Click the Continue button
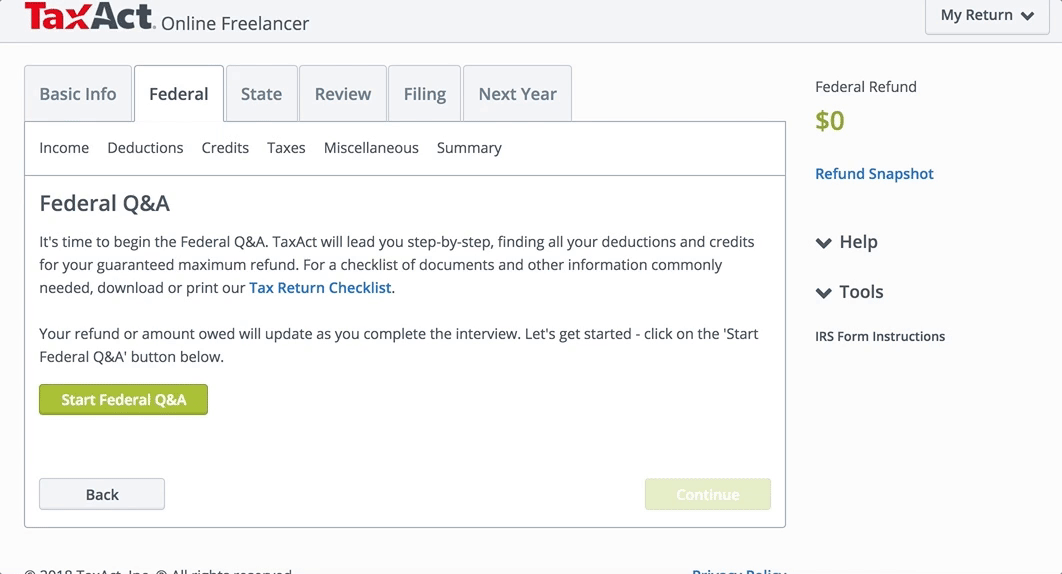Viewport: 1062px width, 574px height. (708, 494)
